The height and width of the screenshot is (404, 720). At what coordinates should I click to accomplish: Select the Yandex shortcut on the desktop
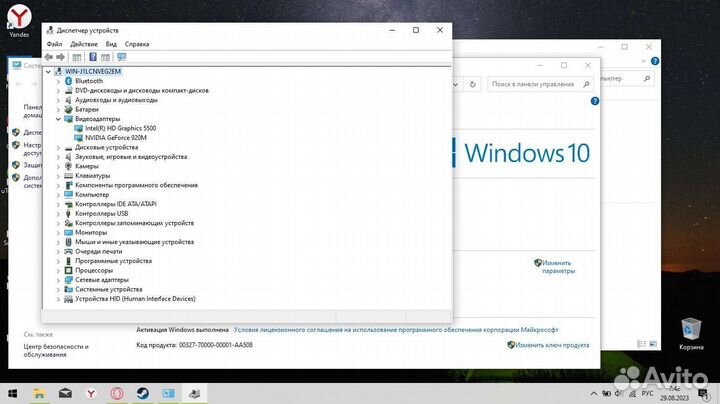(20, 17)
